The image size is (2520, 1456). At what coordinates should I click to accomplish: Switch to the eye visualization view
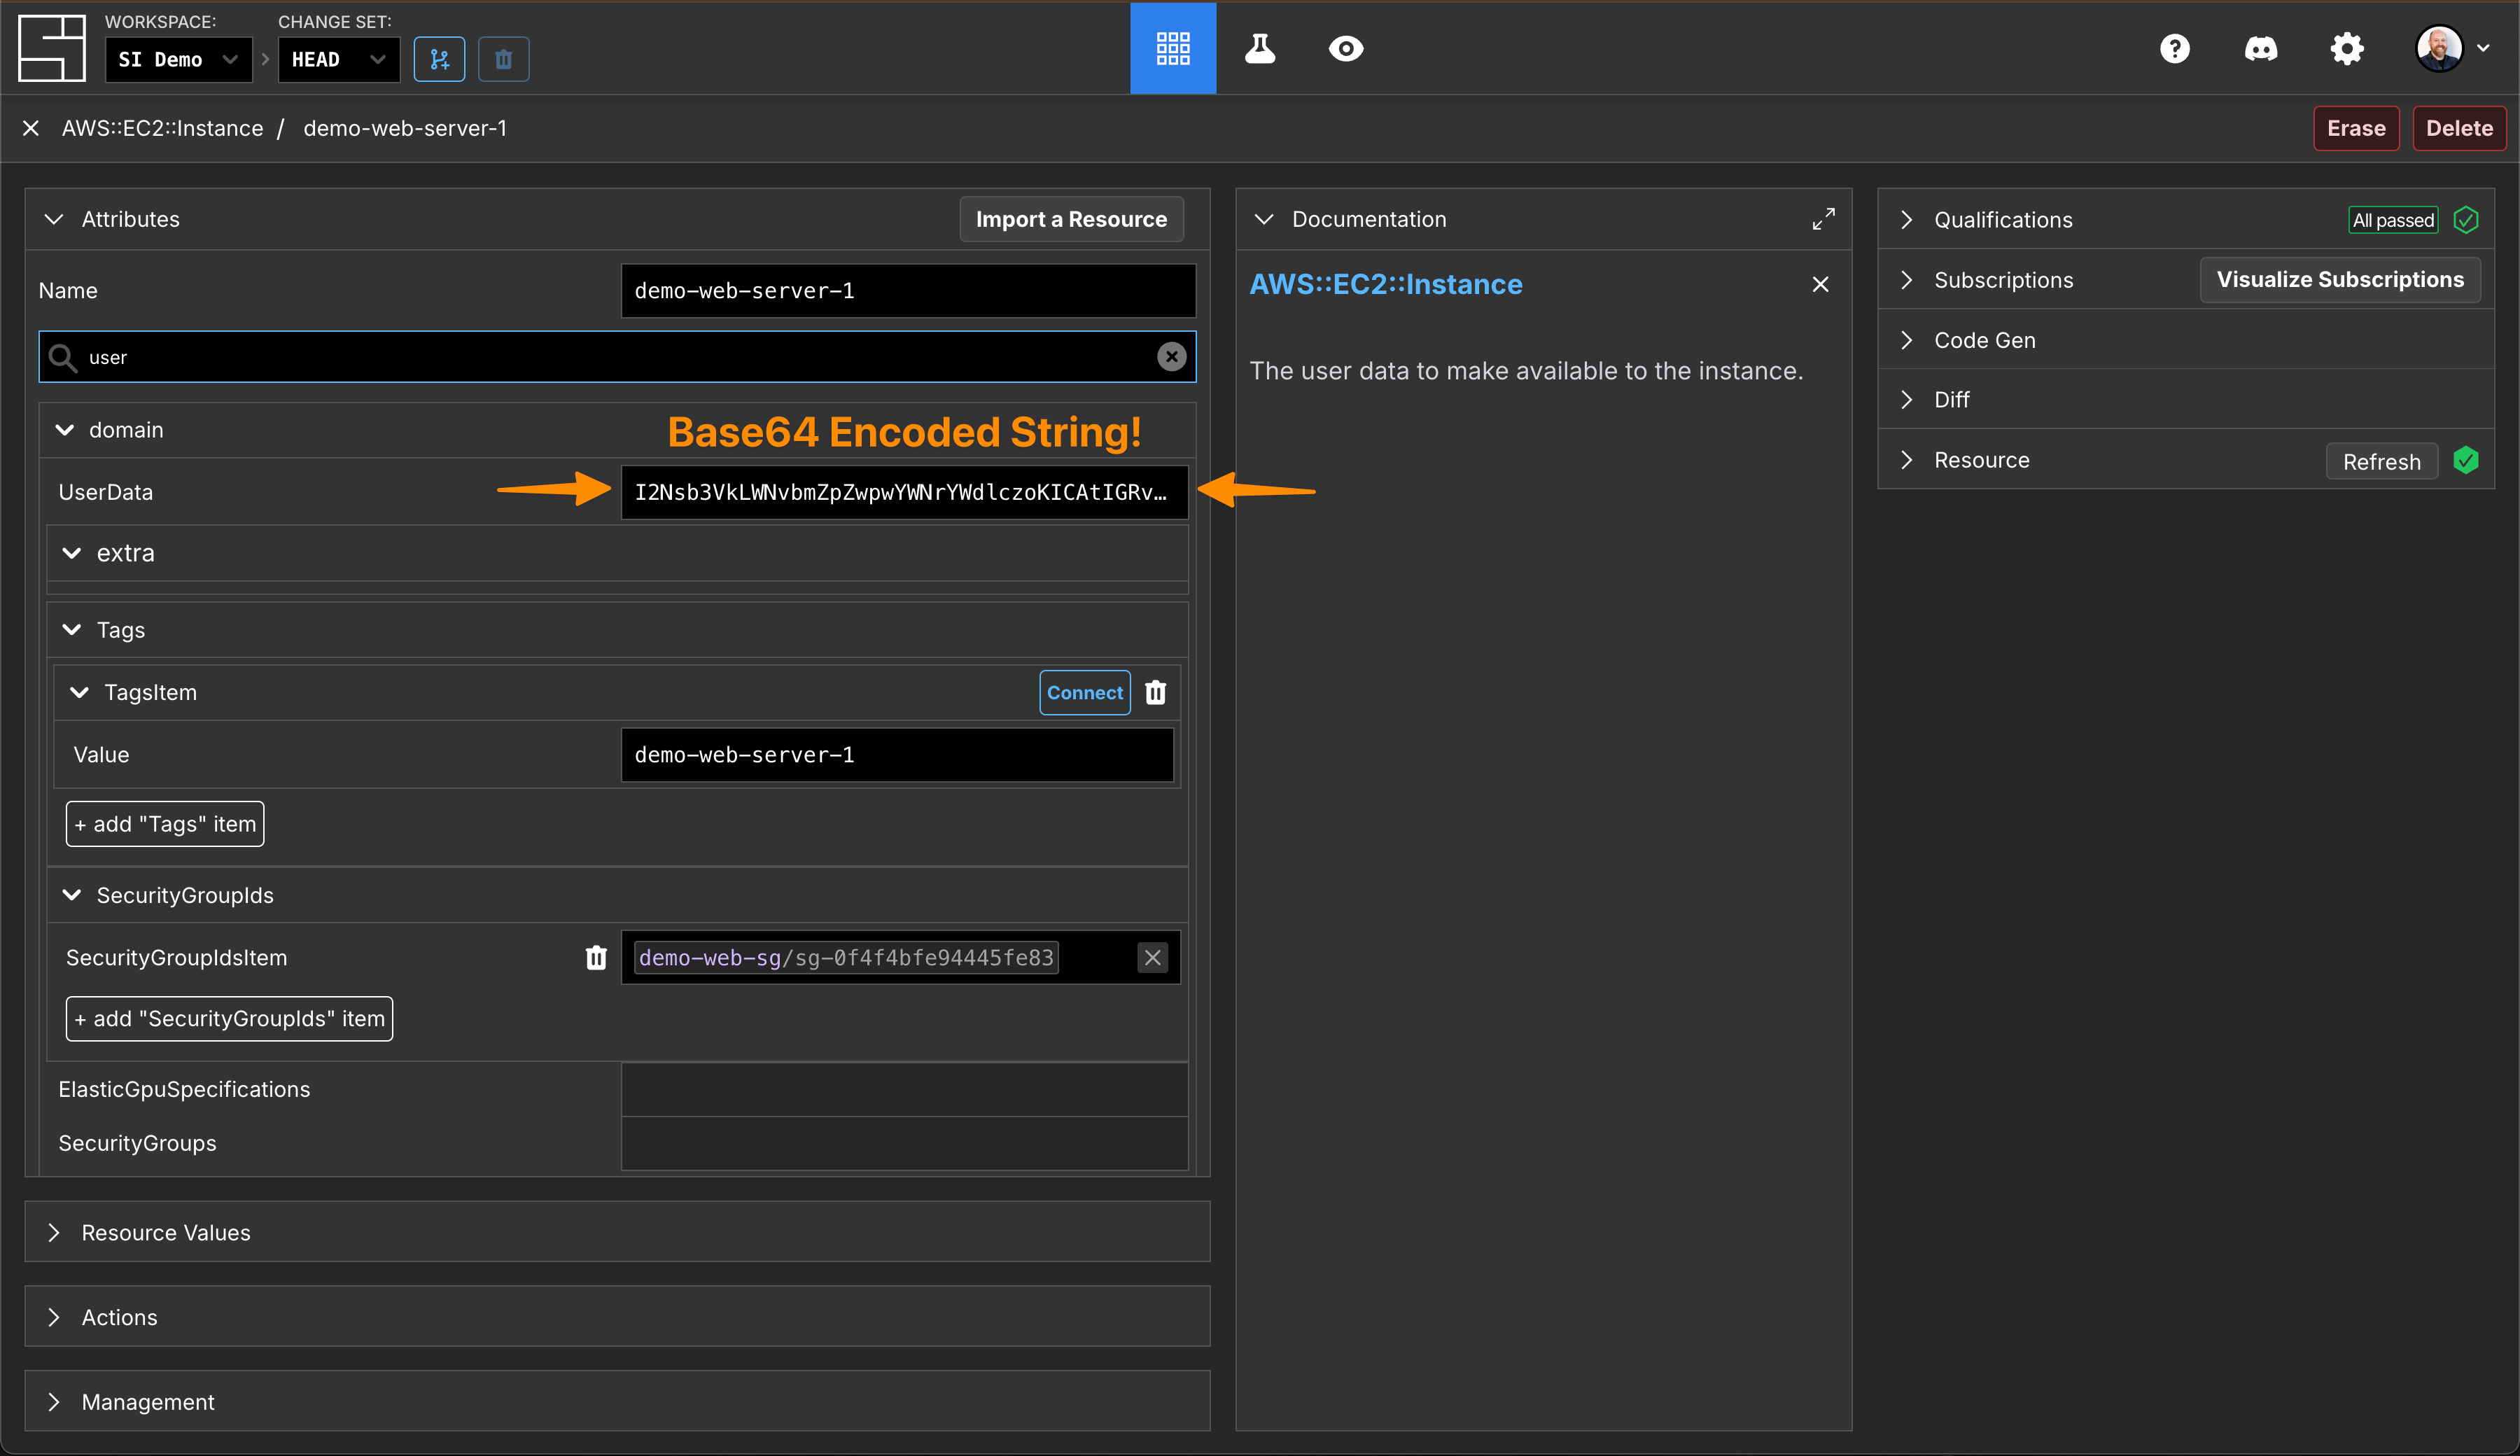pos(1345,48)
